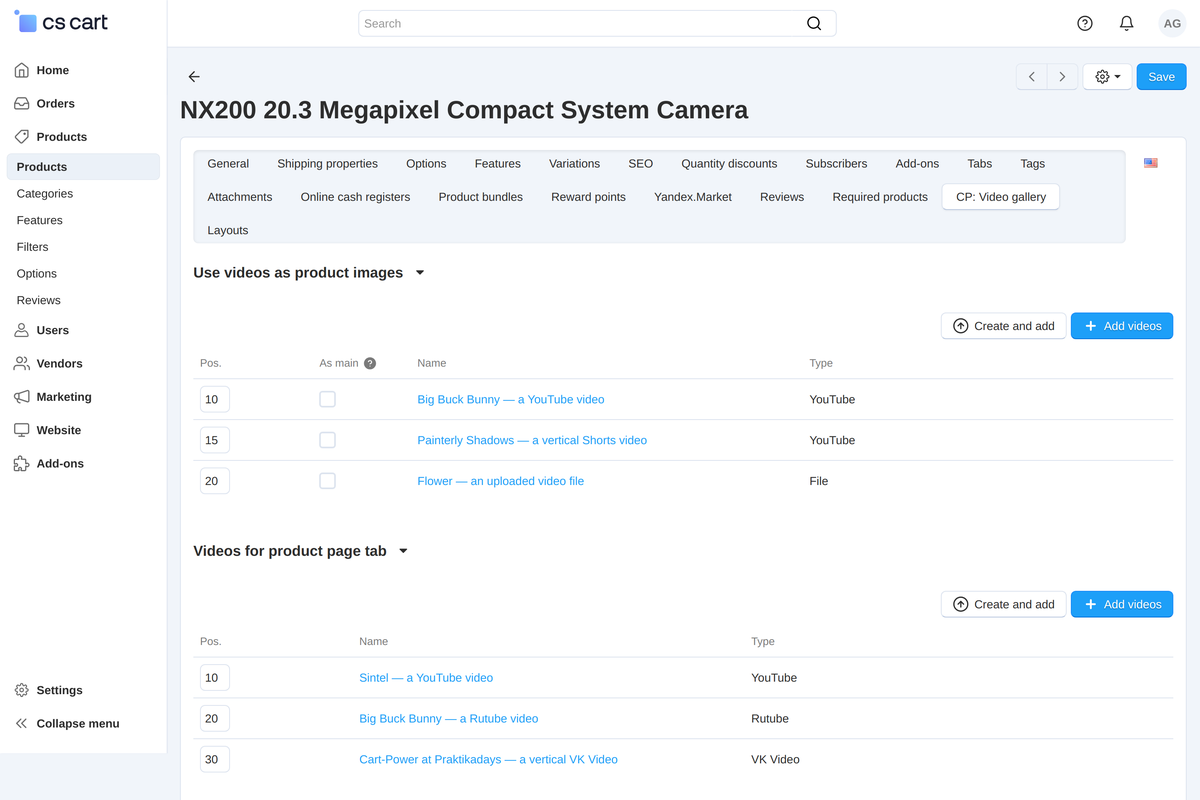
Task: Click Create and add for product page tab
Action: coord(1003,604)
